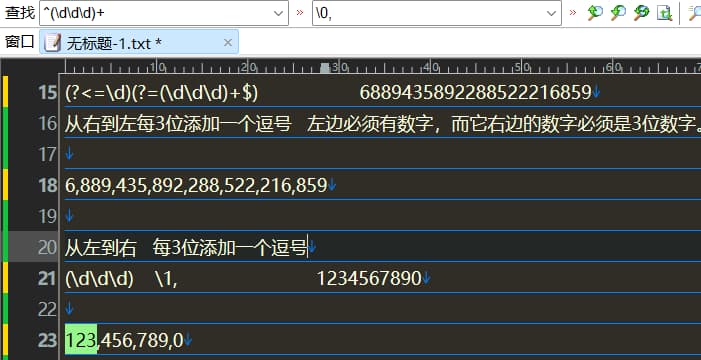Select line number 15 in the gutter
The width and height of the screenshot is (701, 360).
coord(48,93)
